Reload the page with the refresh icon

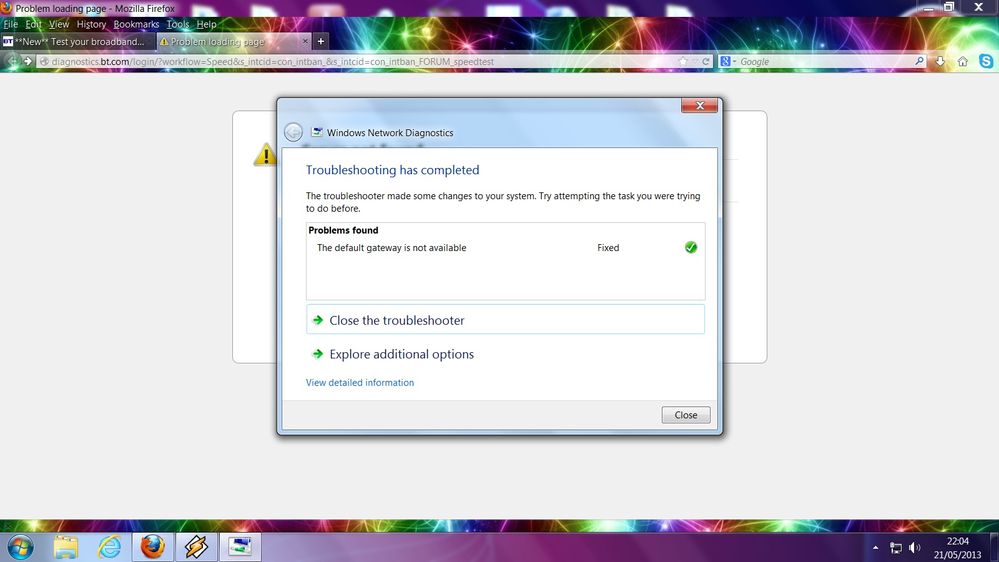705,61
